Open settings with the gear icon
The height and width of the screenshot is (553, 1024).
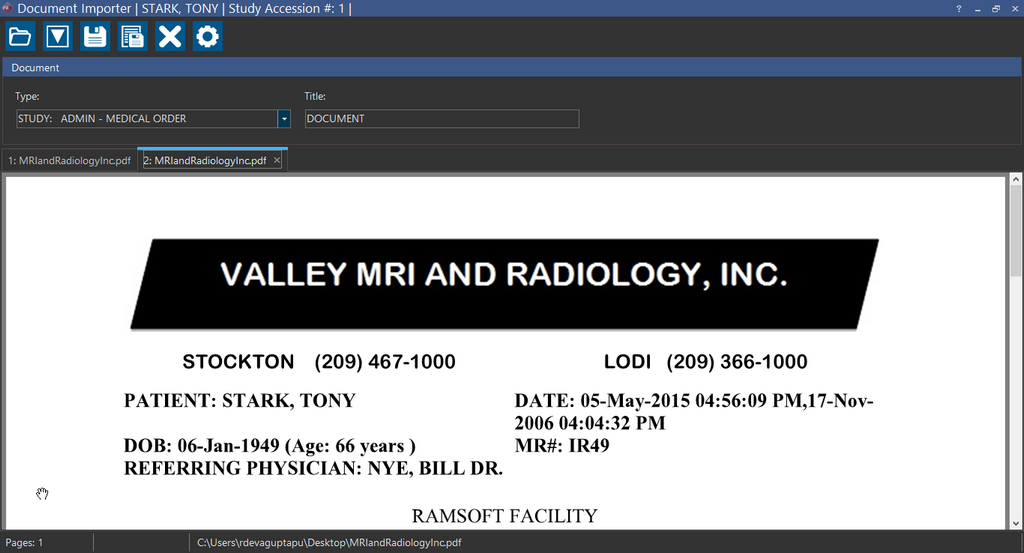tap(207, 37)
